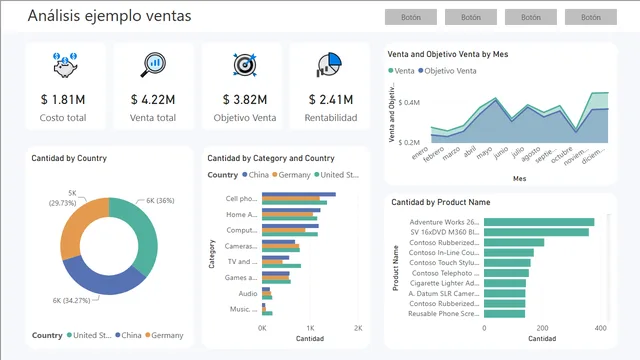Click the Audio category label
Screen dimensions: 640x360
[248, 293]
